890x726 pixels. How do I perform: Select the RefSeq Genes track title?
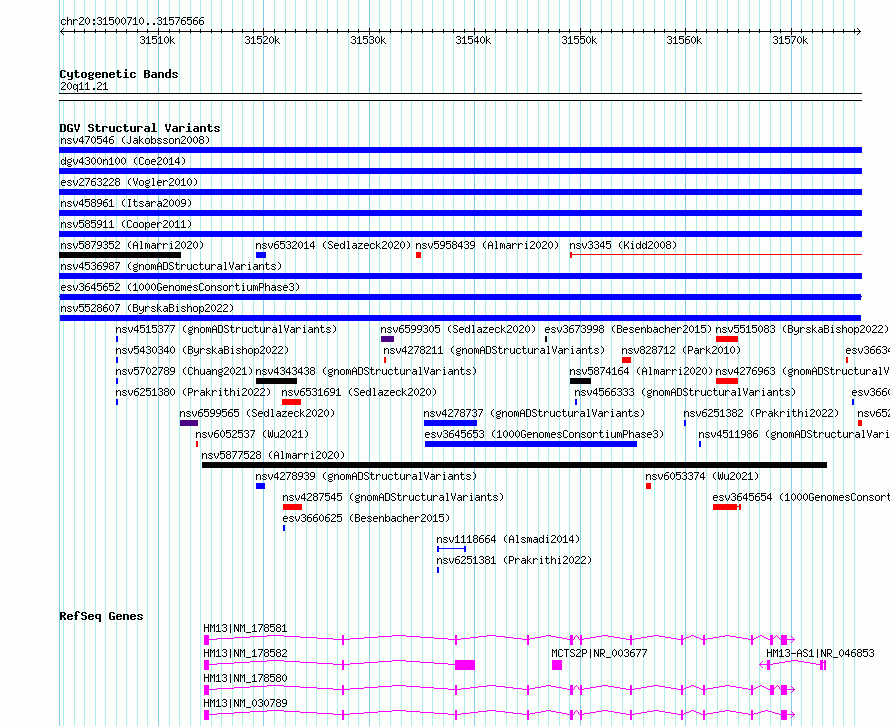pos(101,616)
